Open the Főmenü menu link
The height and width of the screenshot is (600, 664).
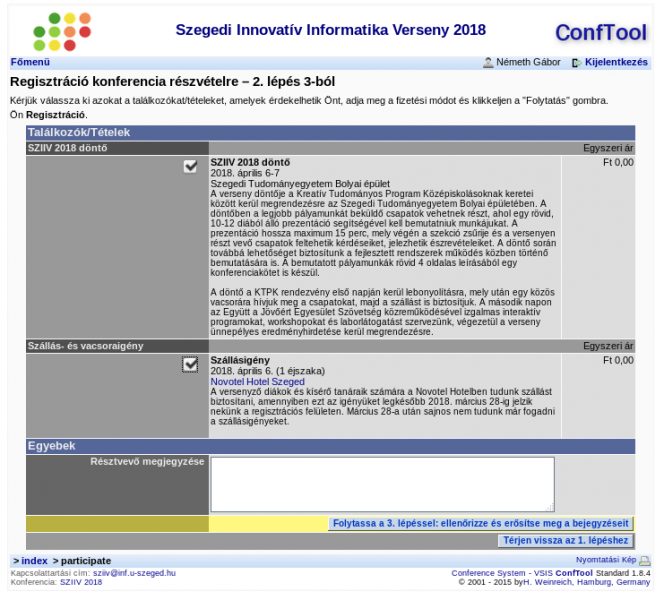pyautogui.click(x=29, y=62)
